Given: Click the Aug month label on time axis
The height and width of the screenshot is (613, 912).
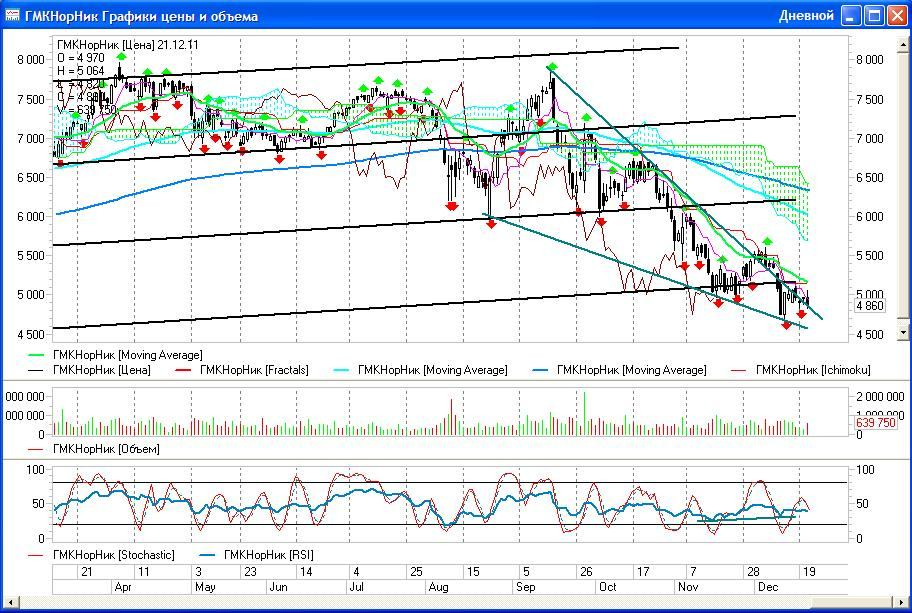Looking at the screenshot, I should [438, 587].
